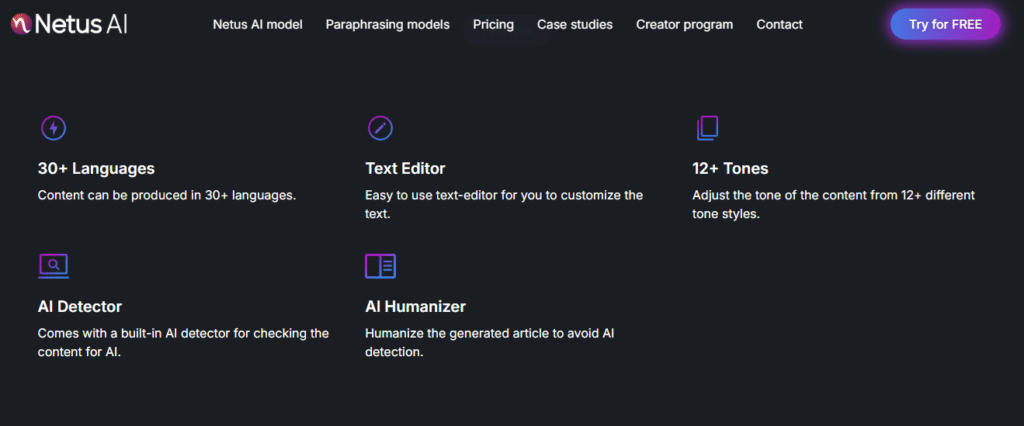This screenshot has width=1024, height=426.
Task: Click the lightning bolt languages icon
Action: coord(53,128)
